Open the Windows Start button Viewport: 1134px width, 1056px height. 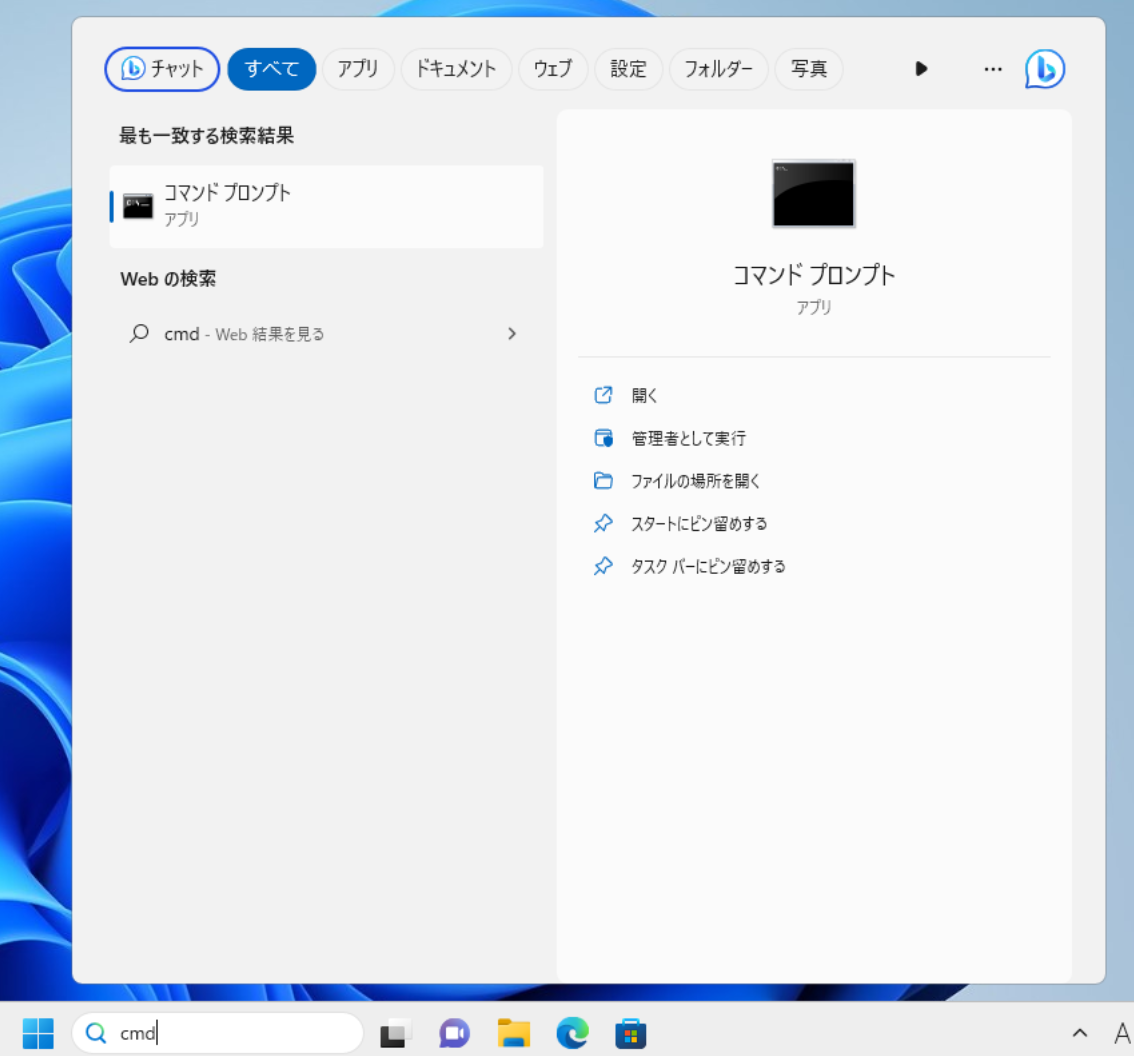(38, 1033)
